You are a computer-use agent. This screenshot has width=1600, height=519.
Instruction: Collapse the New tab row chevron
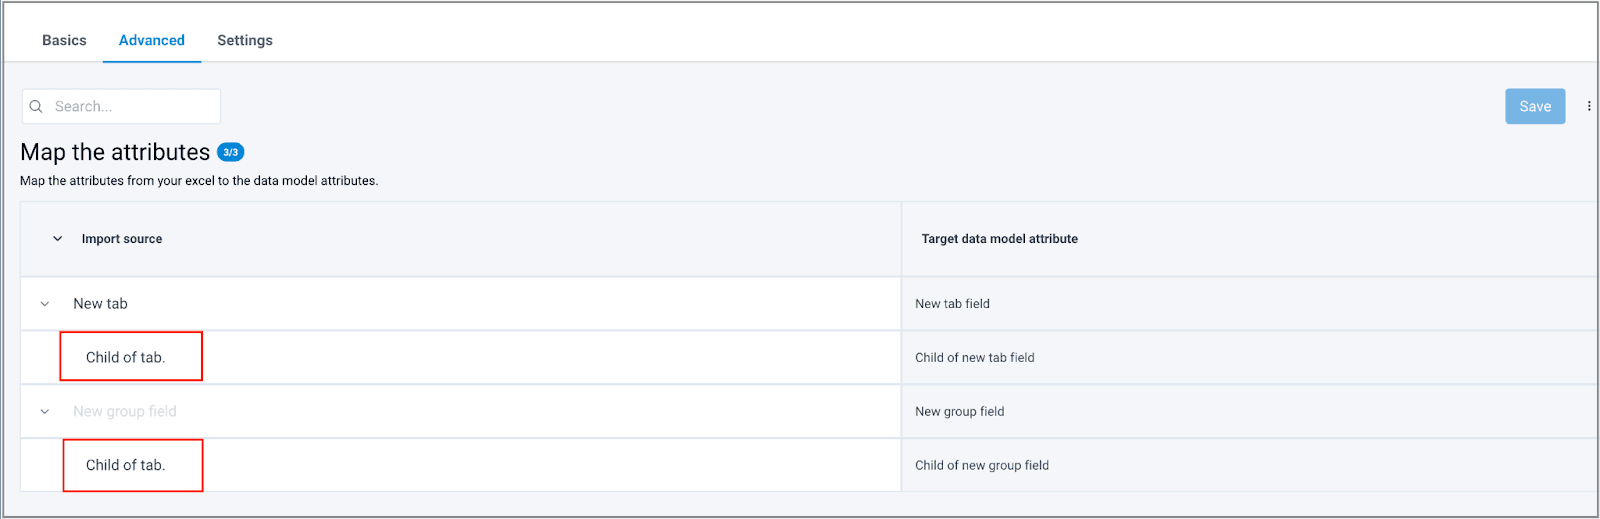(x=45, y=304)
